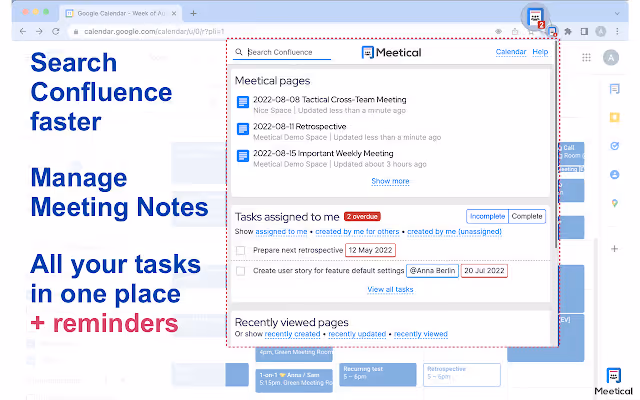Open Google Tasks in the side panel
The image size is (640, 400).
coord(614,146)
